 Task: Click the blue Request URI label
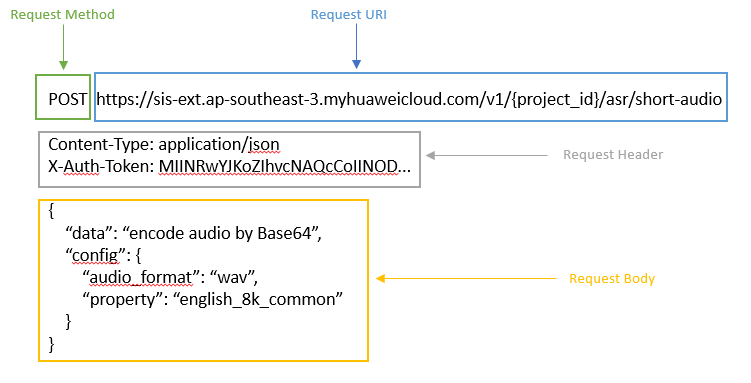pos(349,14)
